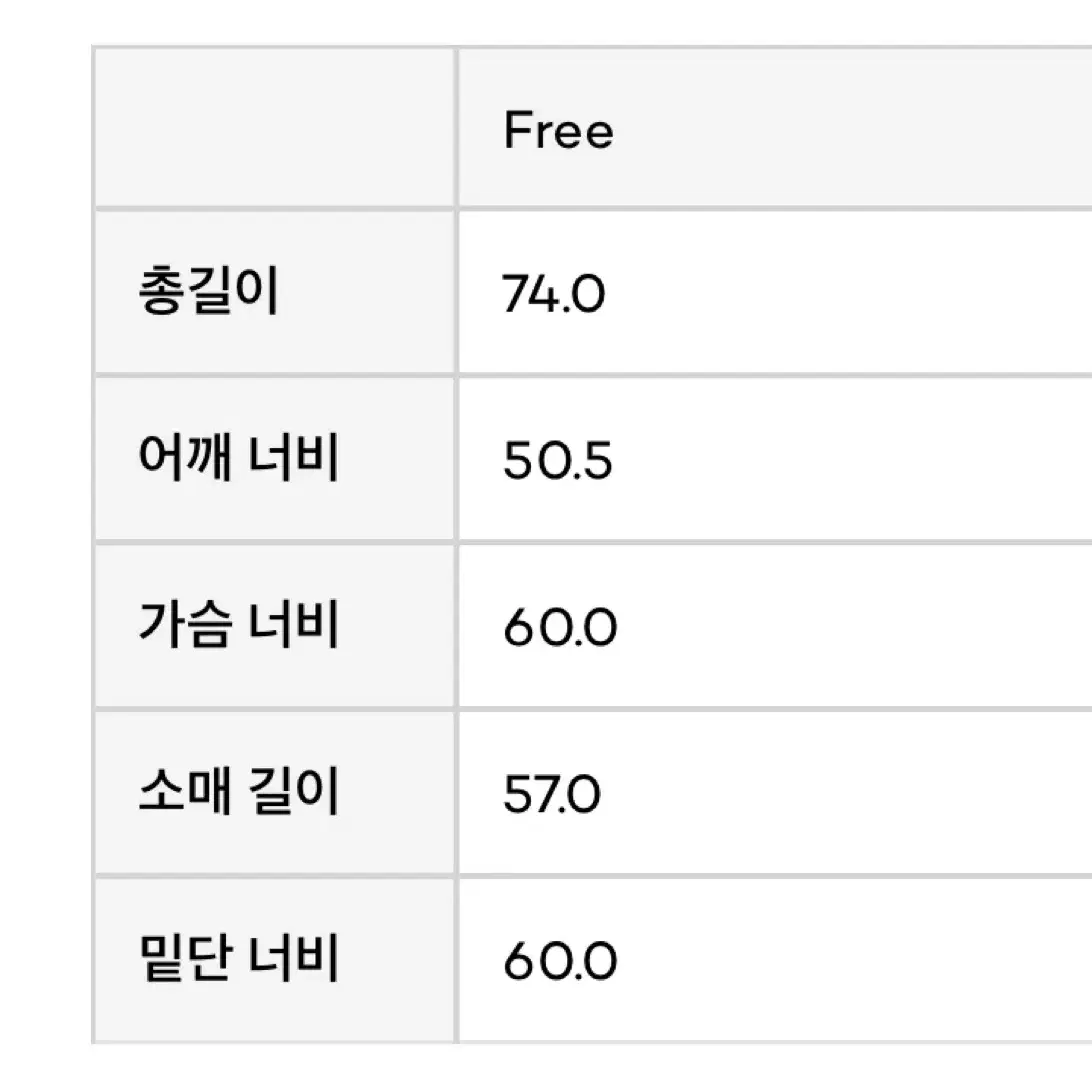
Task: Select the 60.0 chest width value
Action: (560, 627)
